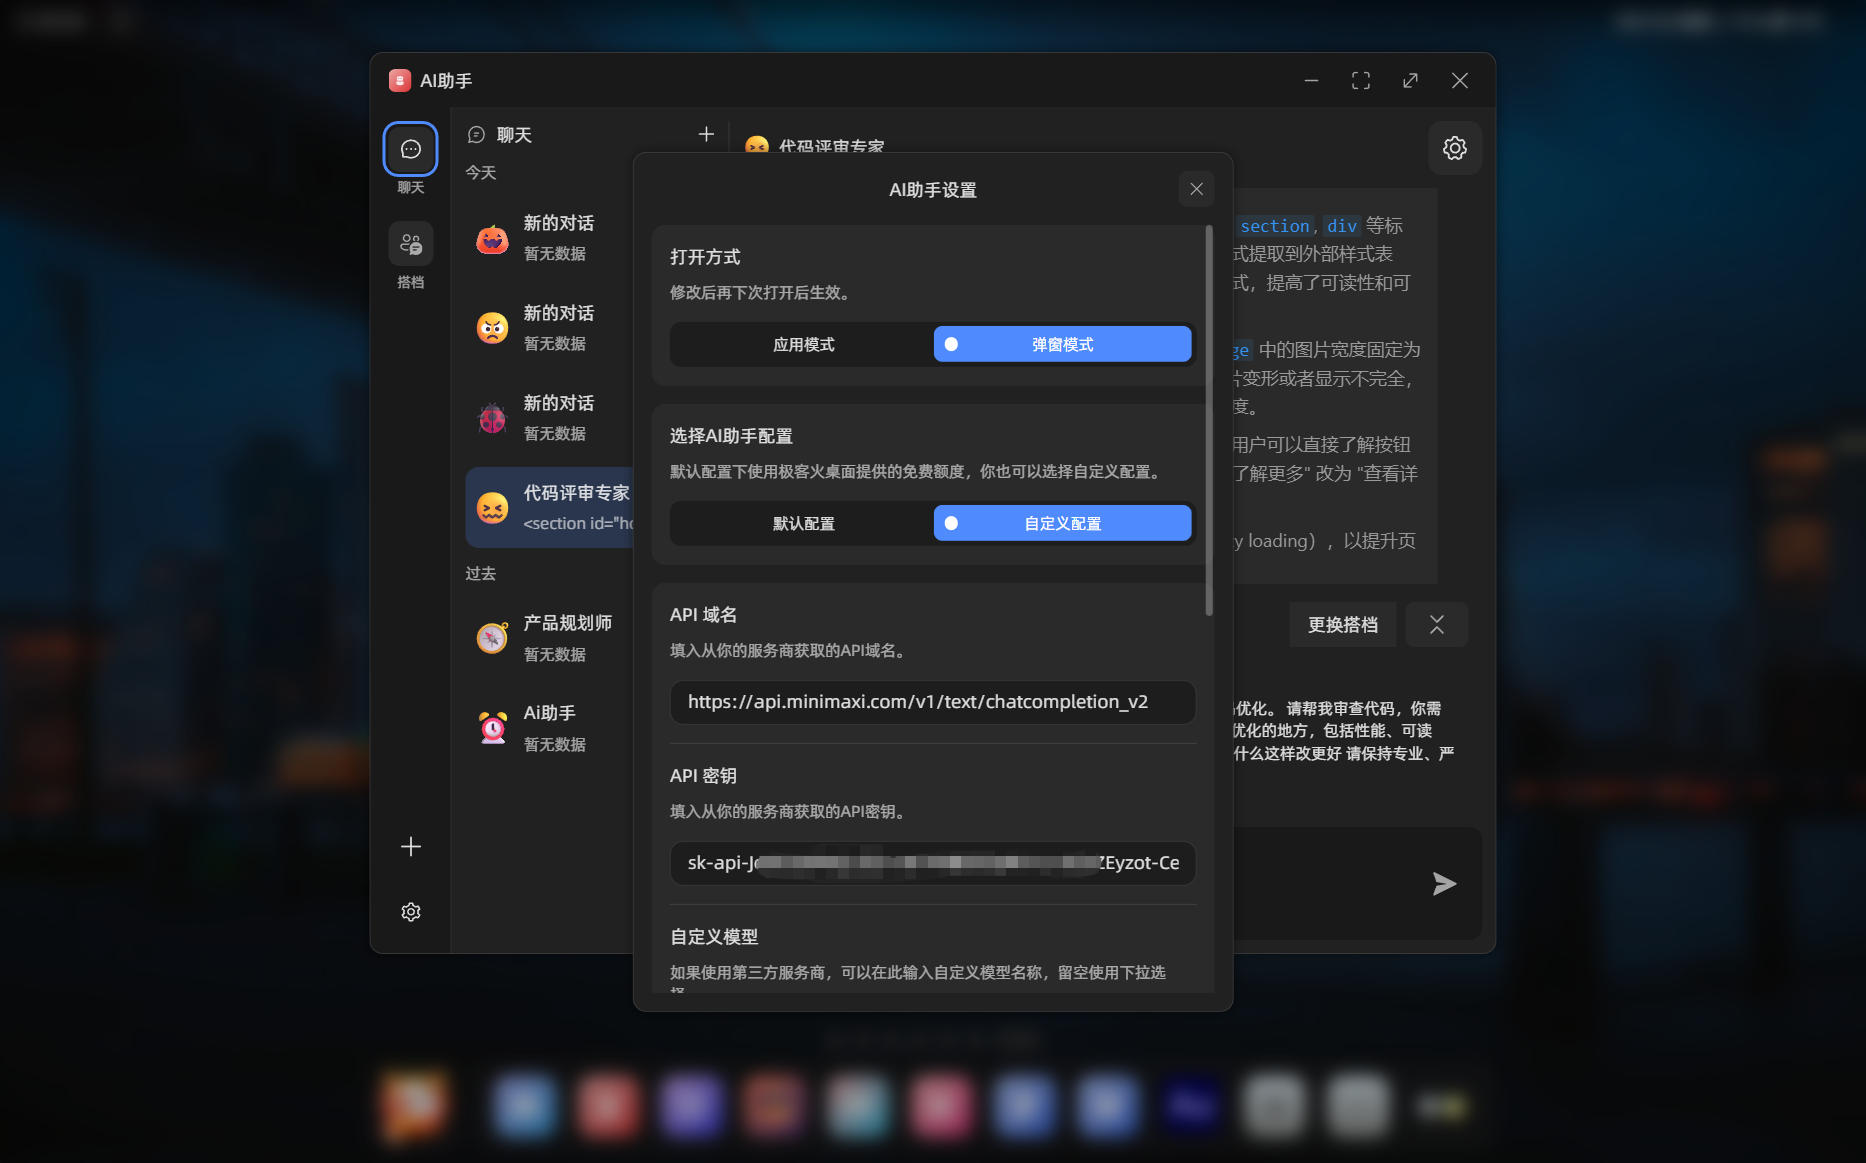Screen dimensions: 1866x1163
Task: Enable 应用模式 open mode
Action: click(x=800, y=344)
